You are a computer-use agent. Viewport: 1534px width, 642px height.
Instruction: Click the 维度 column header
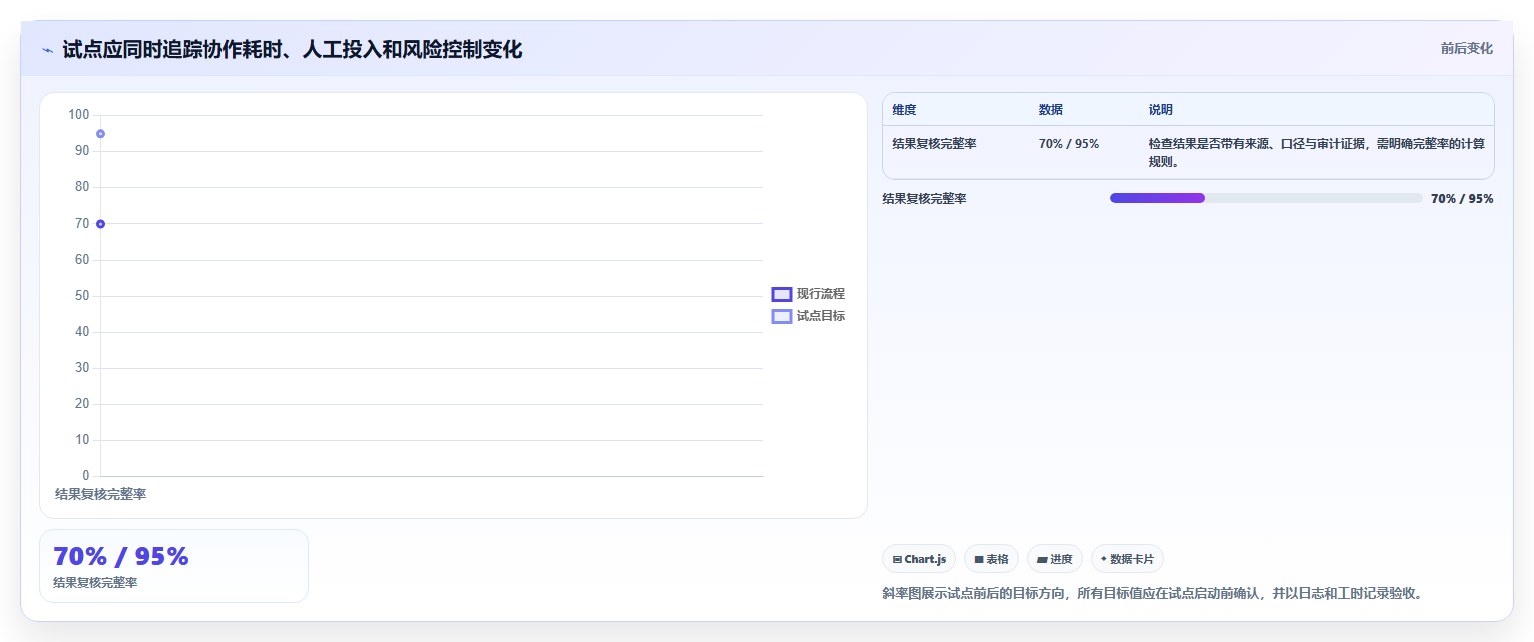coord(905,110)
